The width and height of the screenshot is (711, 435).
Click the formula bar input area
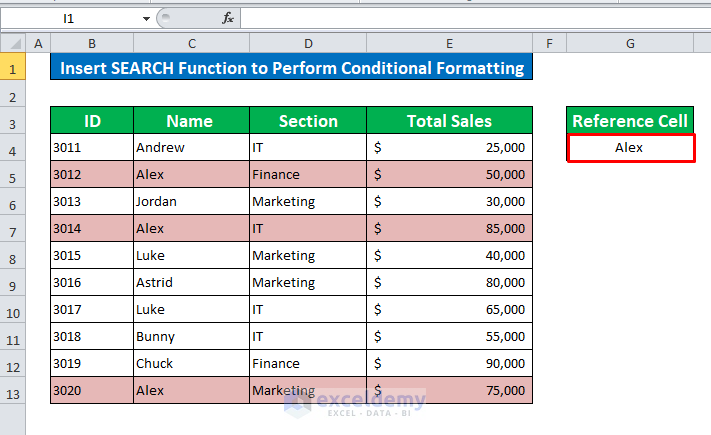470,18
